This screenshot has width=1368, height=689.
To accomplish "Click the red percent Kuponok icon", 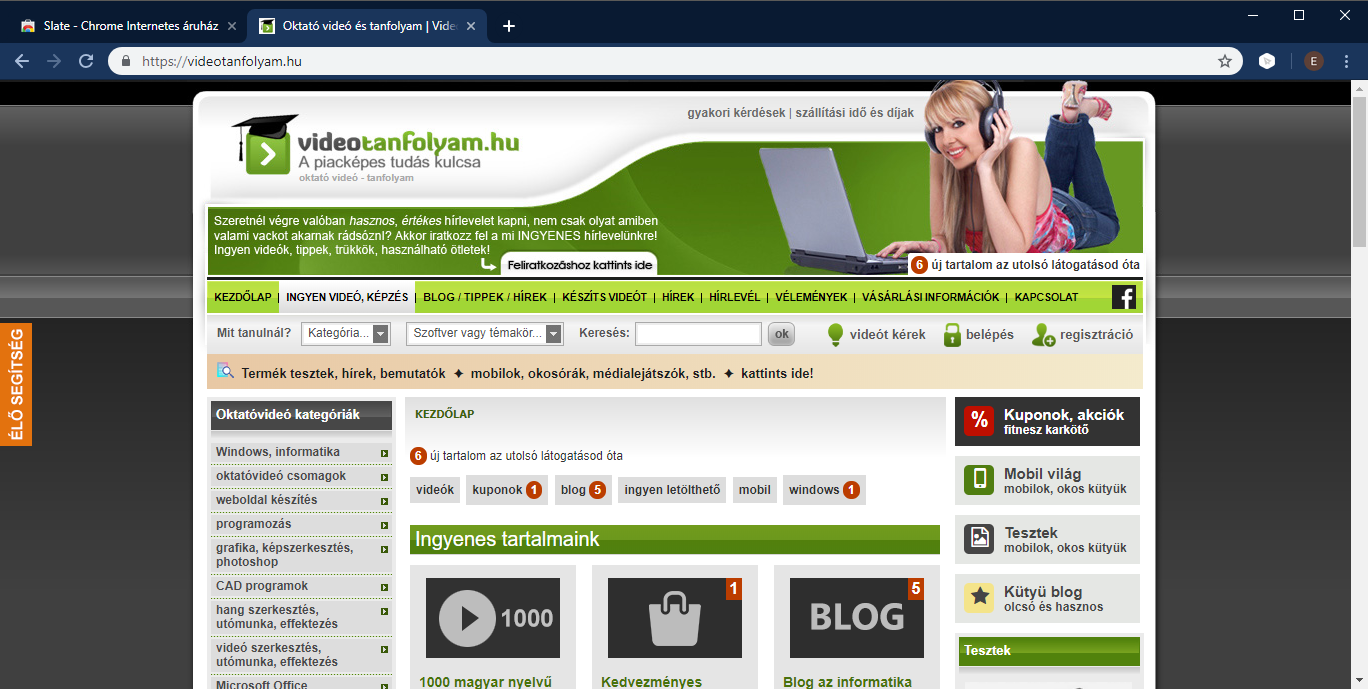I will click(x=979, y=421).
